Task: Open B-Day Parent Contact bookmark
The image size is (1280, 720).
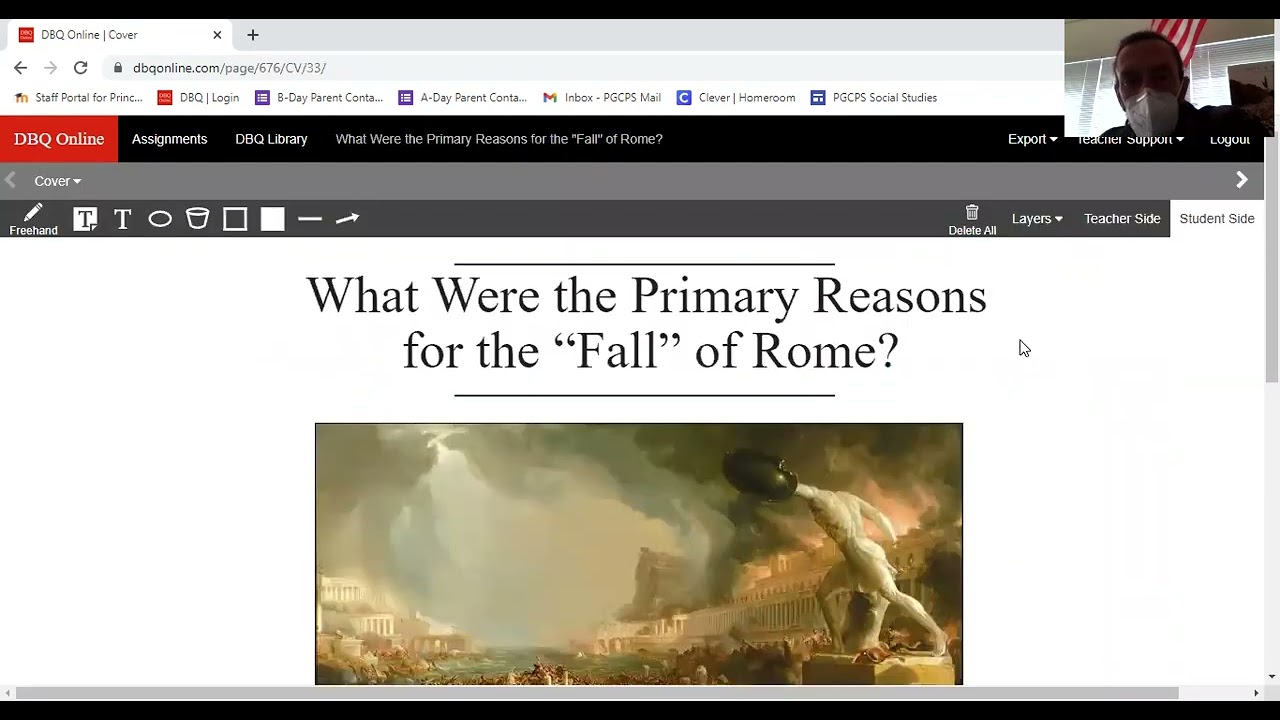Action: pos(319,98)
